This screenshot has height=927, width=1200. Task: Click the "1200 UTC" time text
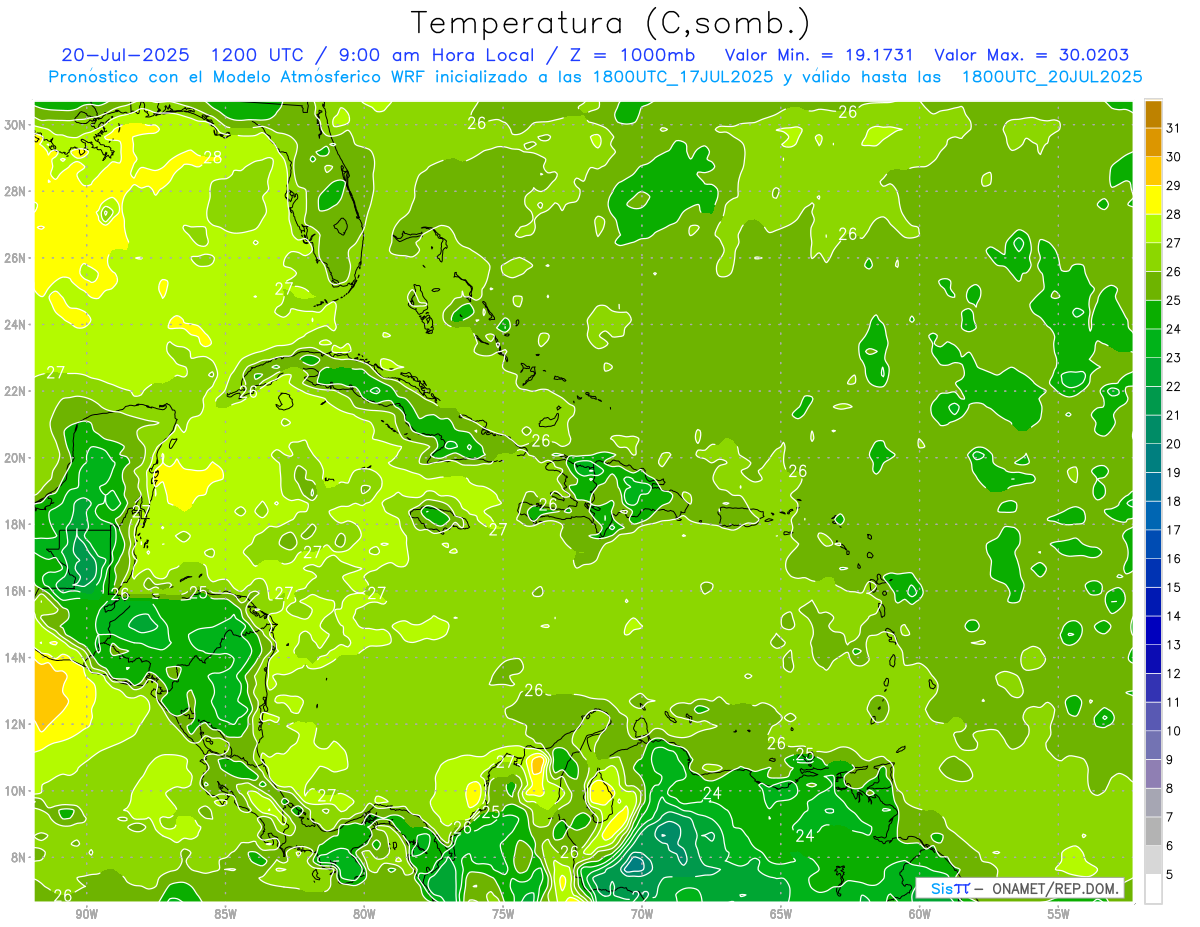point(257,54)
